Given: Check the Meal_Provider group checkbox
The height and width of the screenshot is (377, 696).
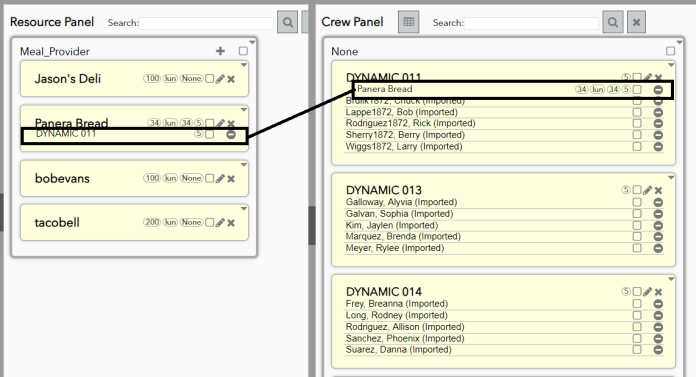Looking at the screenshot, I should point(243,51).
